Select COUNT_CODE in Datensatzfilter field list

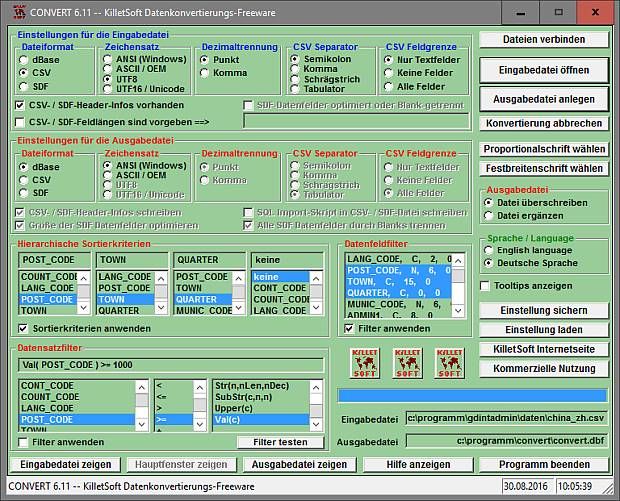77,397
